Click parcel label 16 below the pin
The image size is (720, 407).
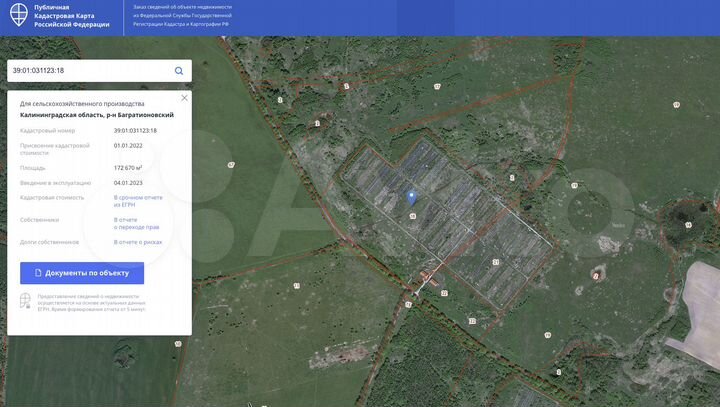[412, 216]
